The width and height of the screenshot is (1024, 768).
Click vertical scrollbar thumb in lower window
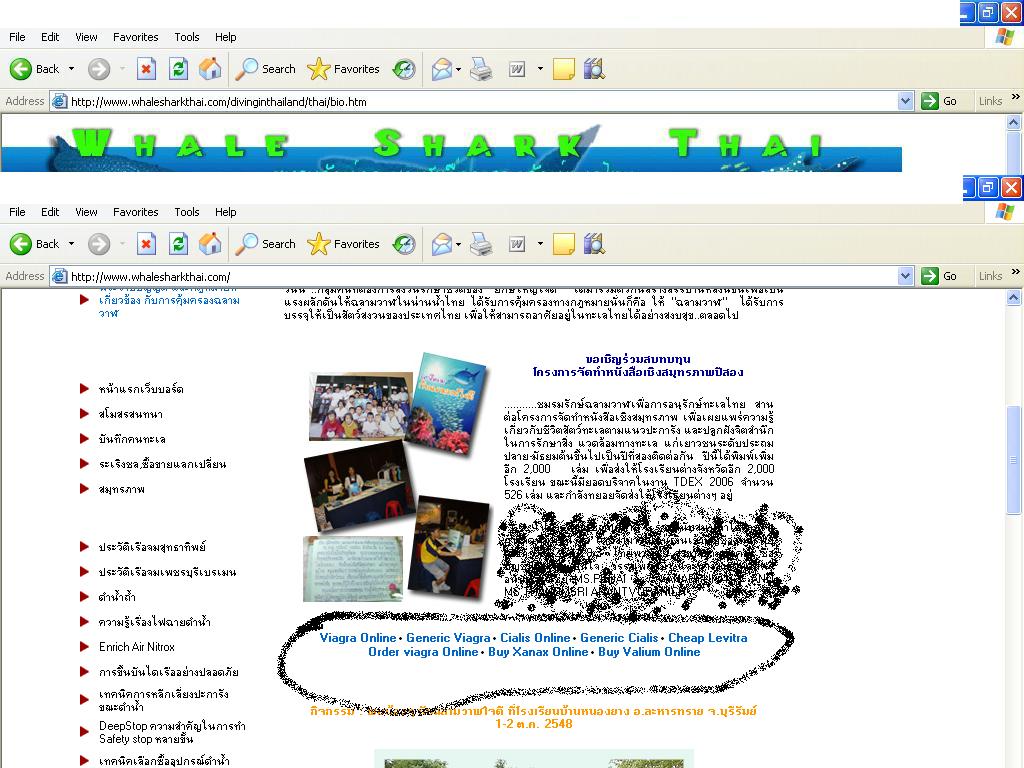(x=1014, y=460)
